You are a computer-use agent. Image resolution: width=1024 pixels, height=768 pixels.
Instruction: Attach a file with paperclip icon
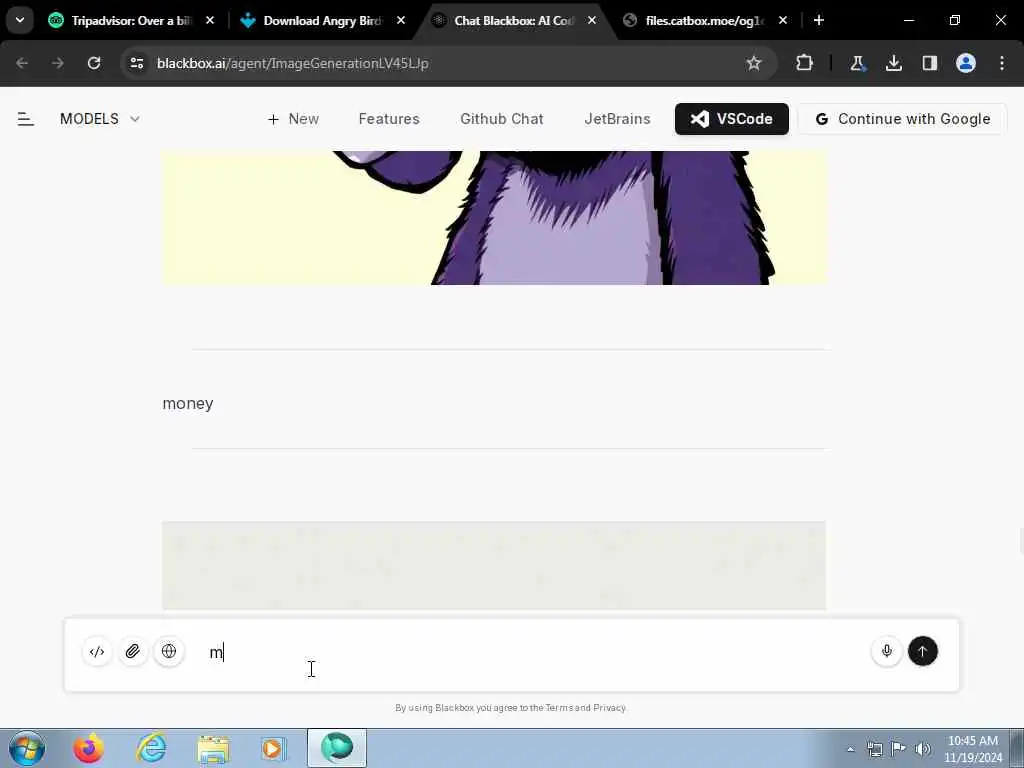tap(133, 651)
